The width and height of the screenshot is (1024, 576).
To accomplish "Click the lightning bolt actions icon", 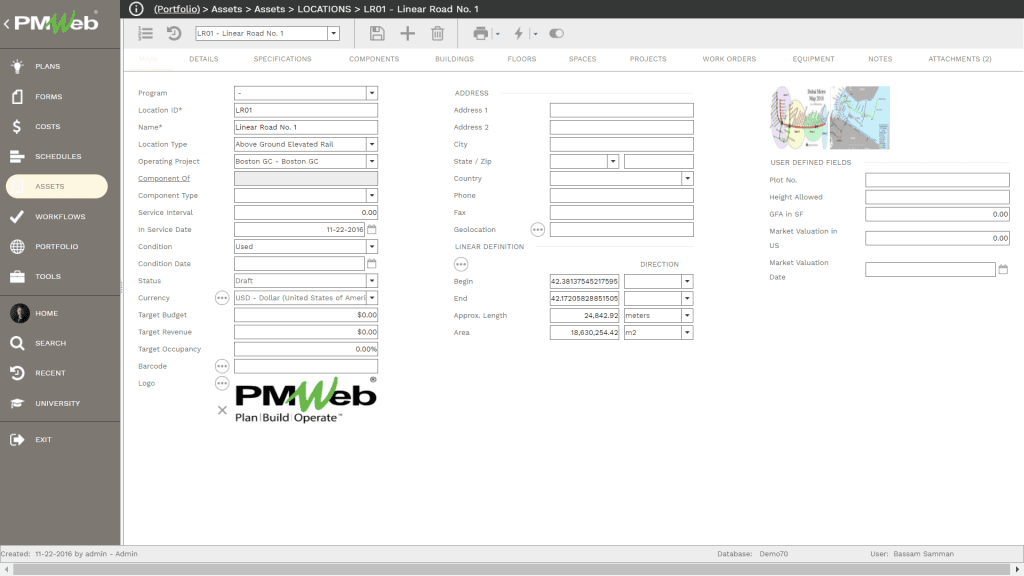I will point(519,33).
